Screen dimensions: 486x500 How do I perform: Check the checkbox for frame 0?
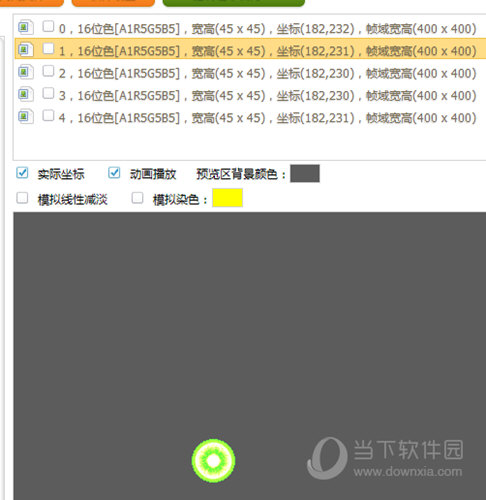point(48,26)
